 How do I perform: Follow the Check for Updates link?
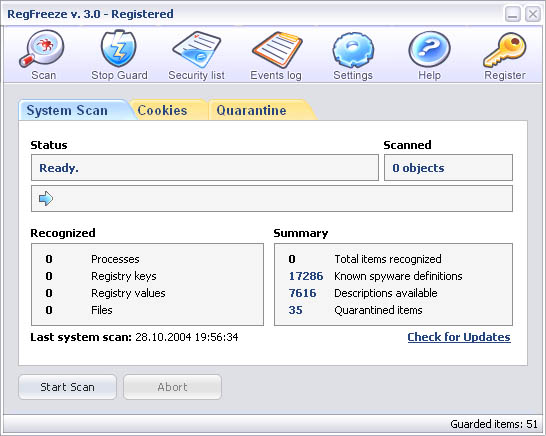click(459, 337)
